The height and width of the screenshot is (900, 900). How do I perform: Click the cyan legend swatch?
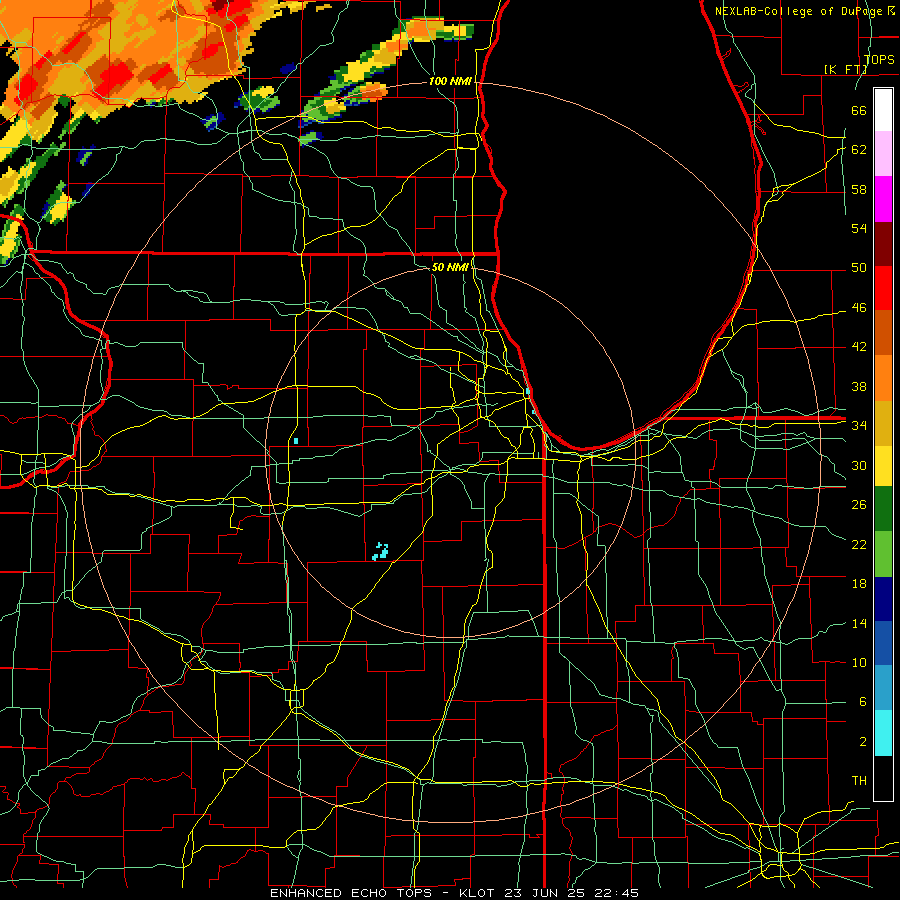(x=883, y=733)
